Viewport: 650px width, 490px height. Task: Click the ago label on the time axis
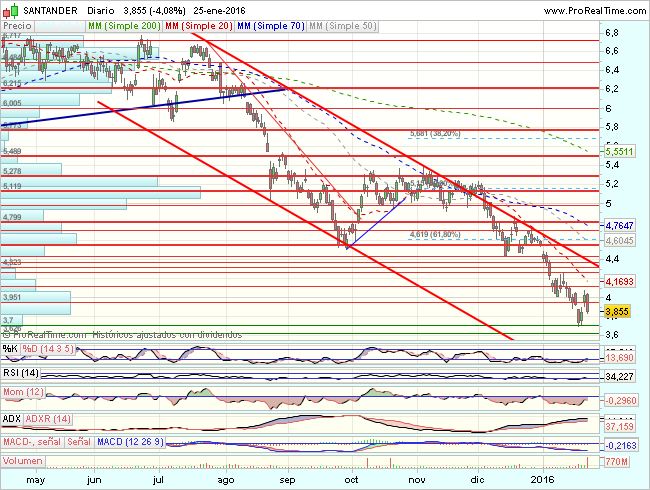pos(226,480)
